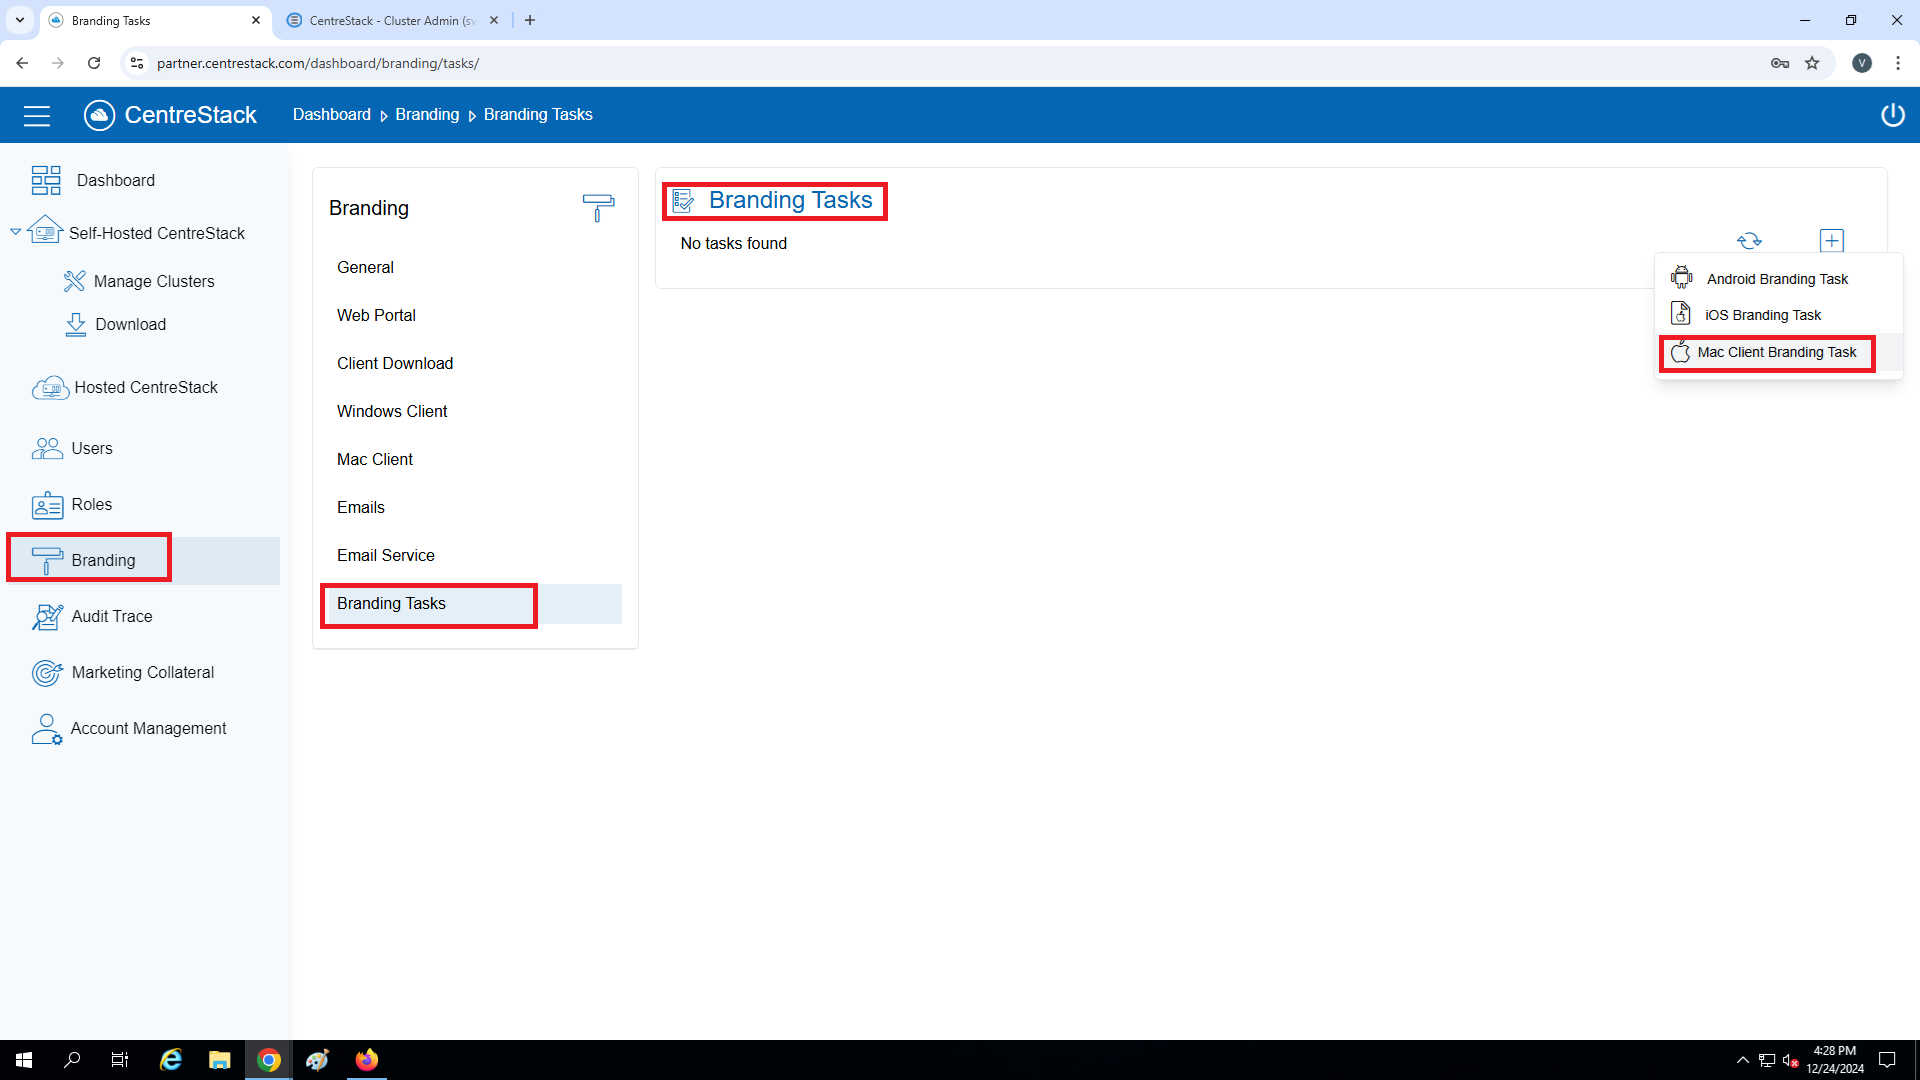The image size is (1920, 1080).
Task: Close the Cluster Admin browser tab
Action: point(494,20)
